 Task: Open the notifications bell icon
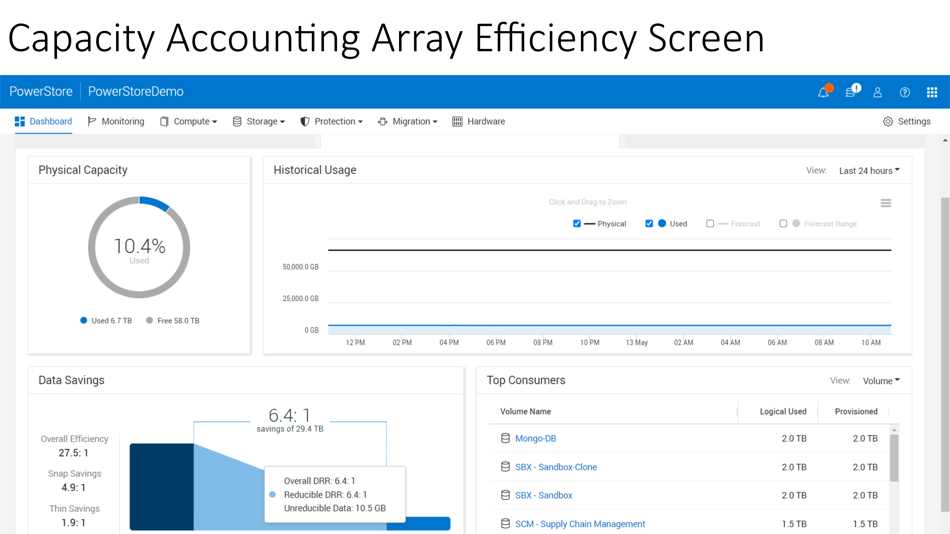[824, 92]
